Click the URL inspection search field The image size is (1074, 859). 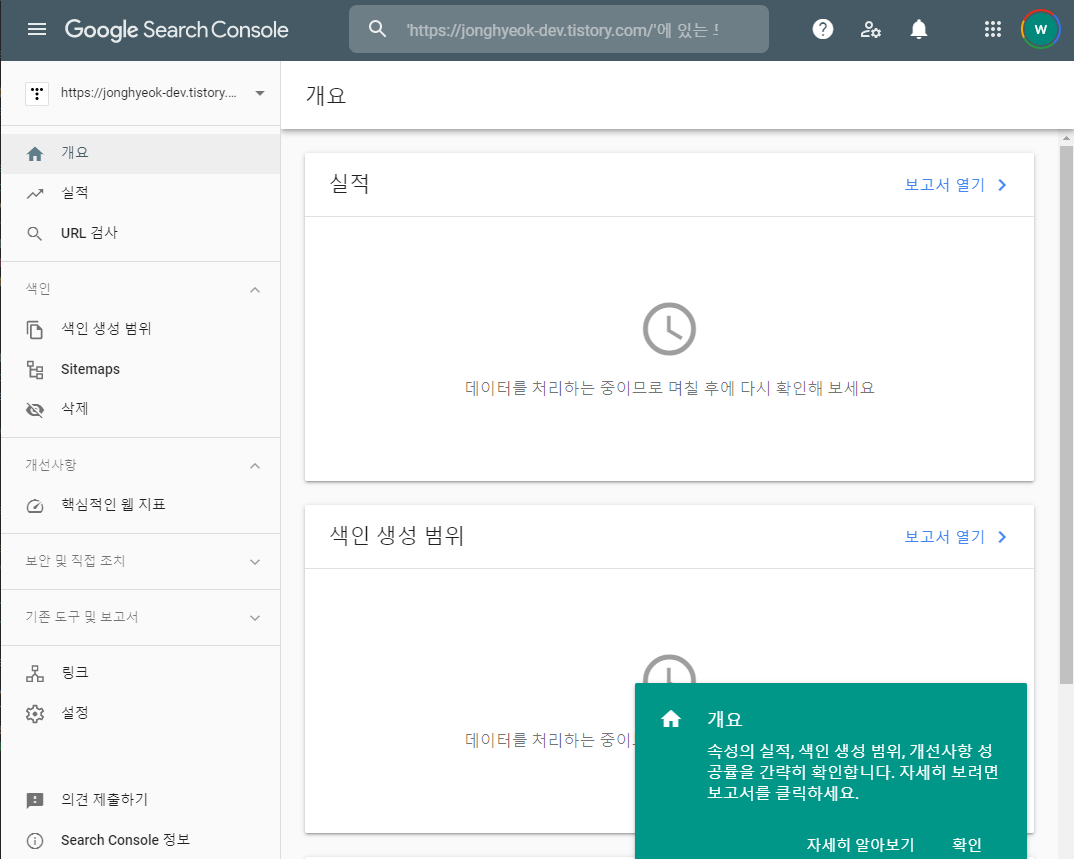pos(559,29)
